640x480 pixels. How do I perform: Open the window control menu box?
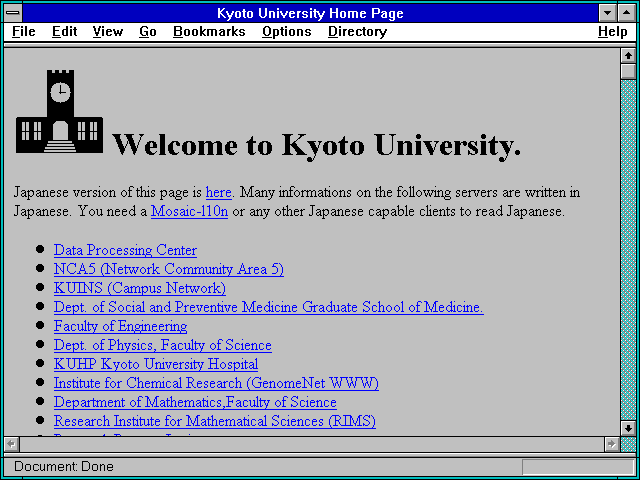pyautogui.click(x=13, y=13)
